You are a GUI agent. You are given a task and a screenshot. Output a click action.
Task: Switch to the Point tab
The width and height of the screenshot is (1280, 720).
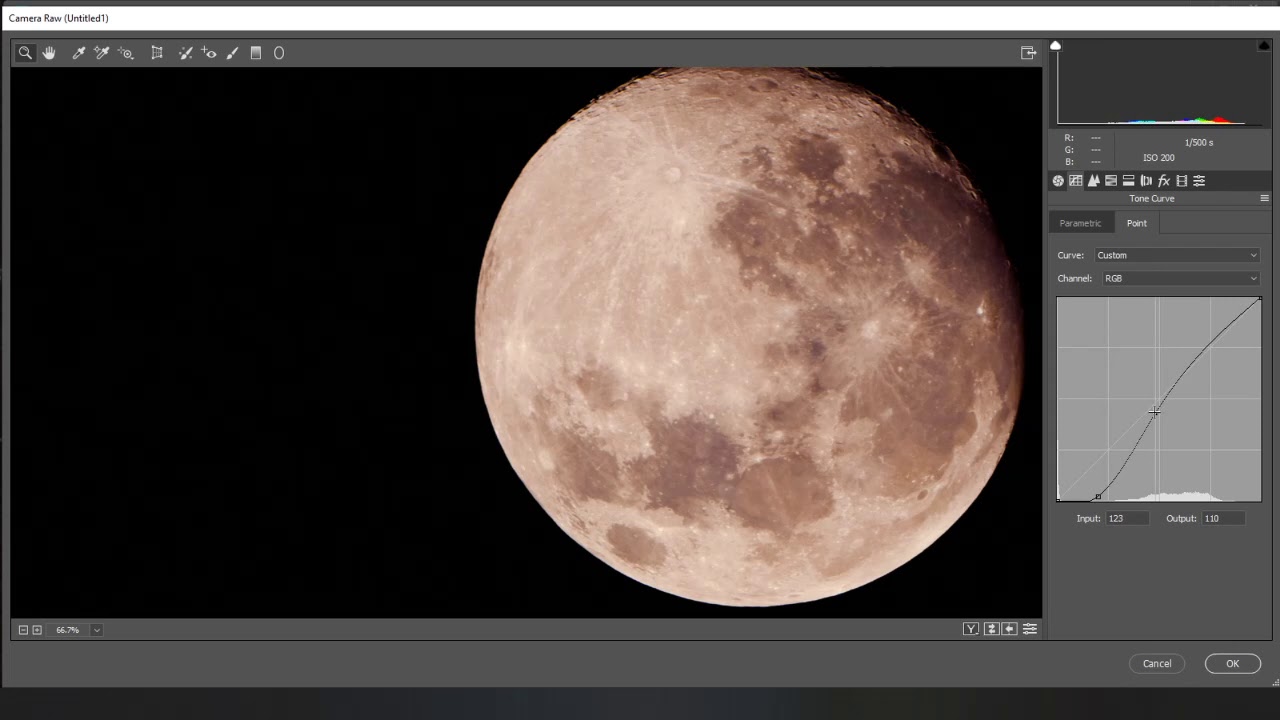click(1137, 223)
